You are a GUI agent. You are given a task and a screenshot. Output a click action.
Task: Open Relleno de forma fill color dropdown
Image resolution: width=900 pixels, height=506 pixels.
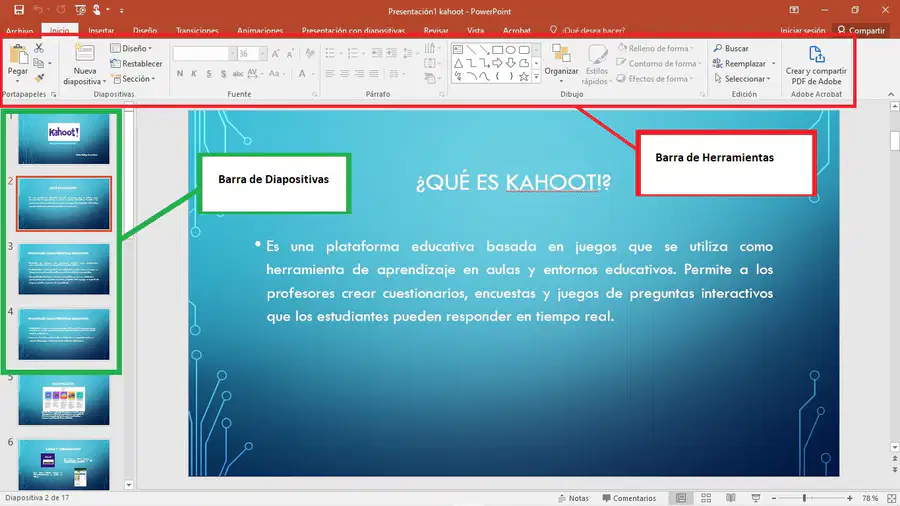coord(655,48)
